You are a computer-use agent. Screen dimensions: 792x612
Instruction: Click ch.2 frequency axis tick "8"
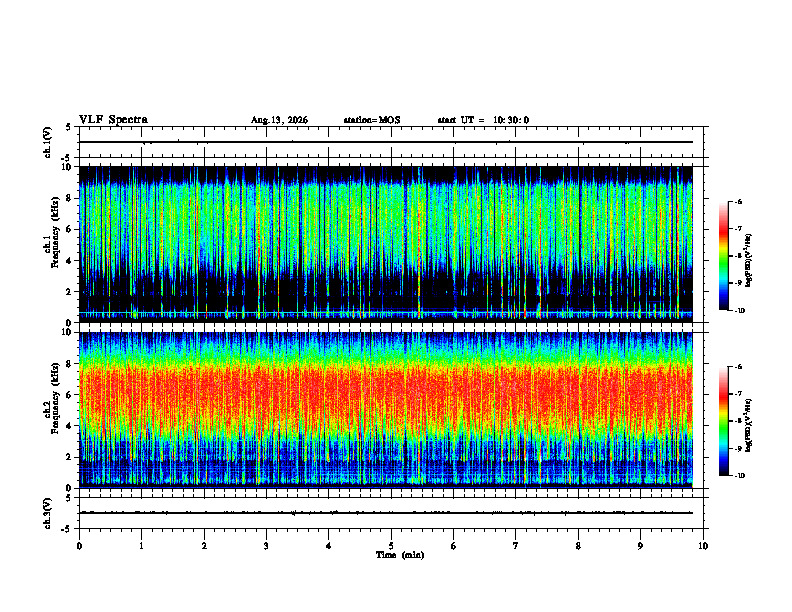coord(69,364)
